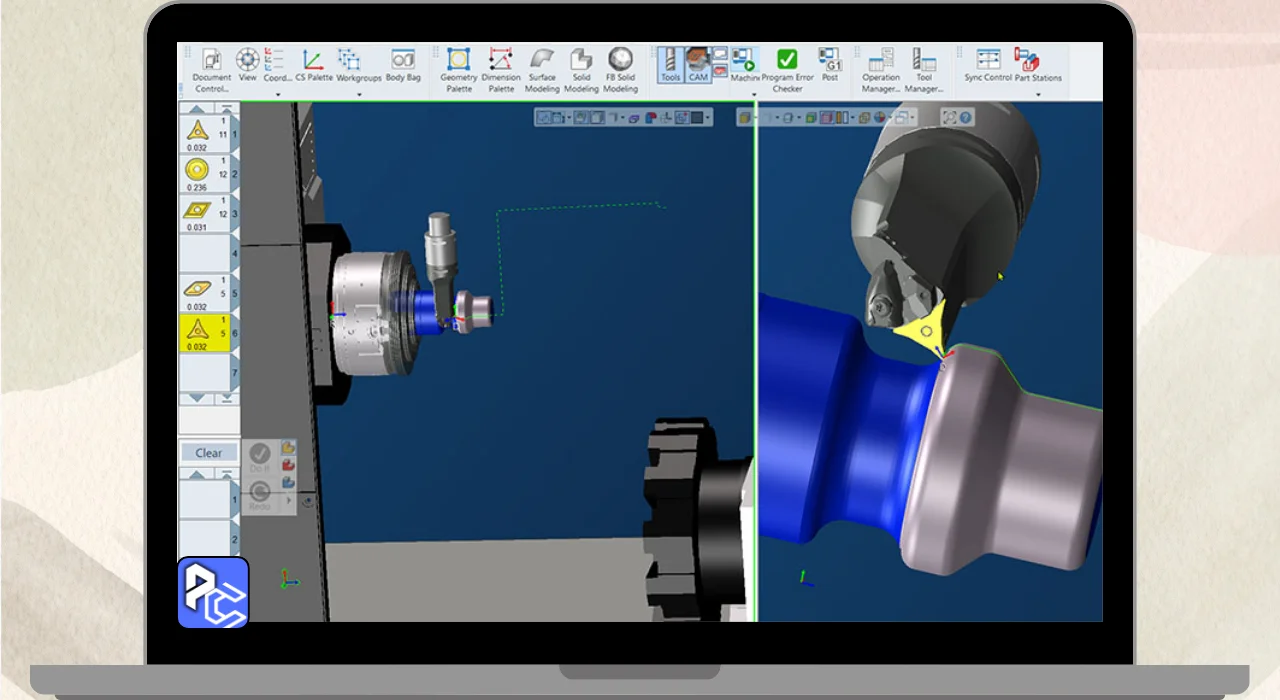Viewport: 1280px width, 700px height.
Task: Open the Operation Manager
Action: [881, 69]
